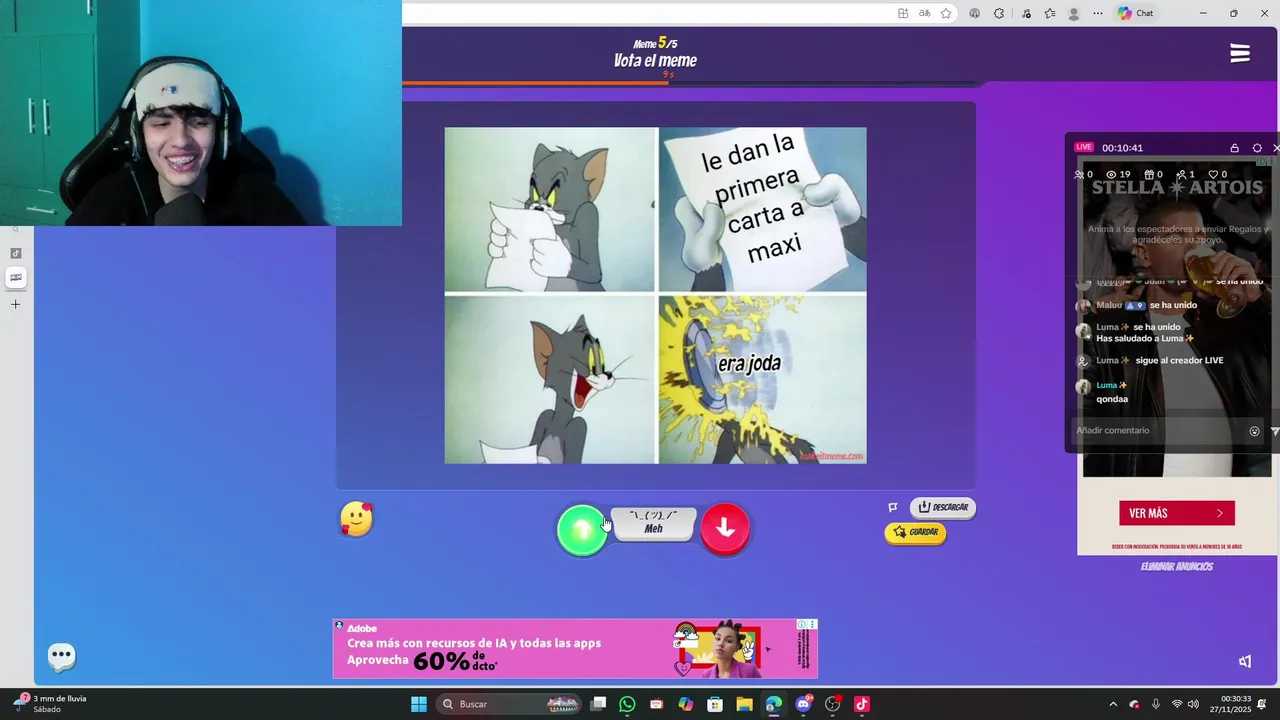
Task: Click the gifts count icon in LIVE panel
Action: [1153, 174]
